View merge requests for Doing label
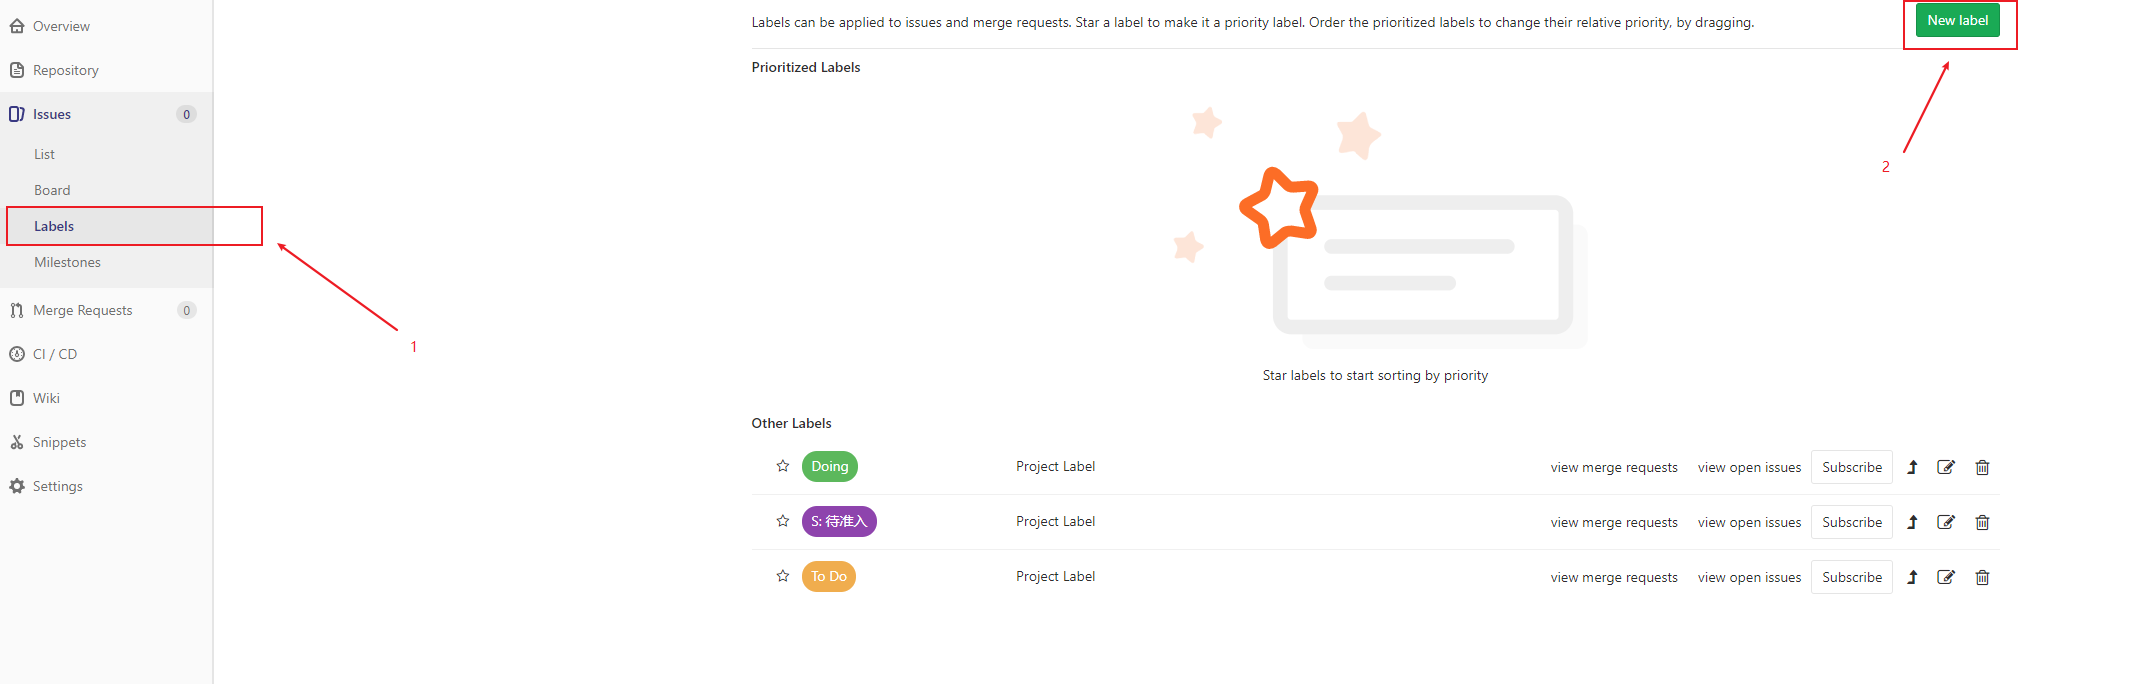The width and height of the screenshot is (2154, 684). pyautogui.click(x=1614, y=467)
